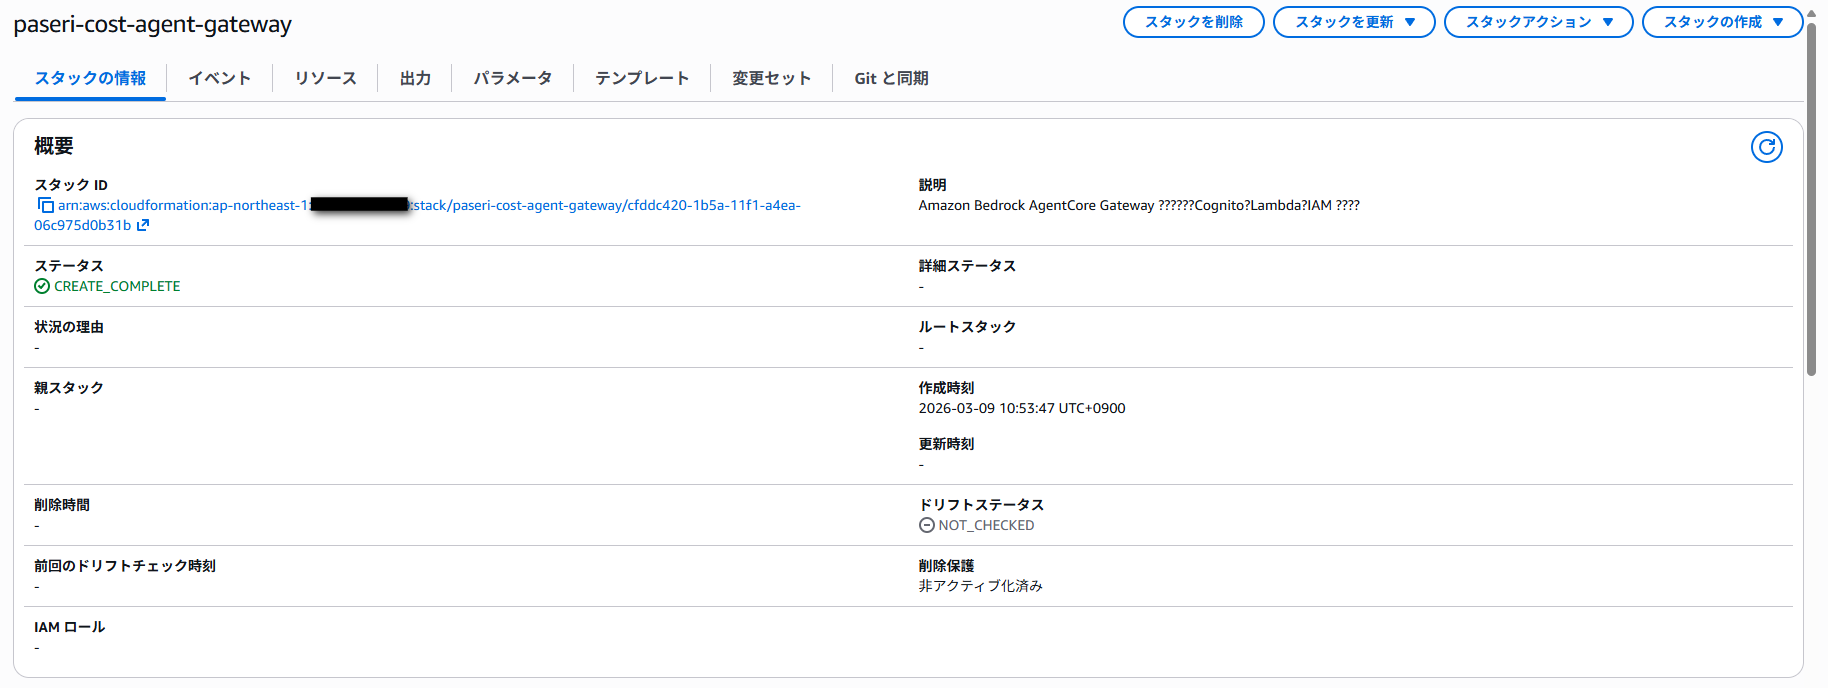Expand the スタックの作成 dropdown
This screenshot has width=1828, height=688.
pos(1721,22)
